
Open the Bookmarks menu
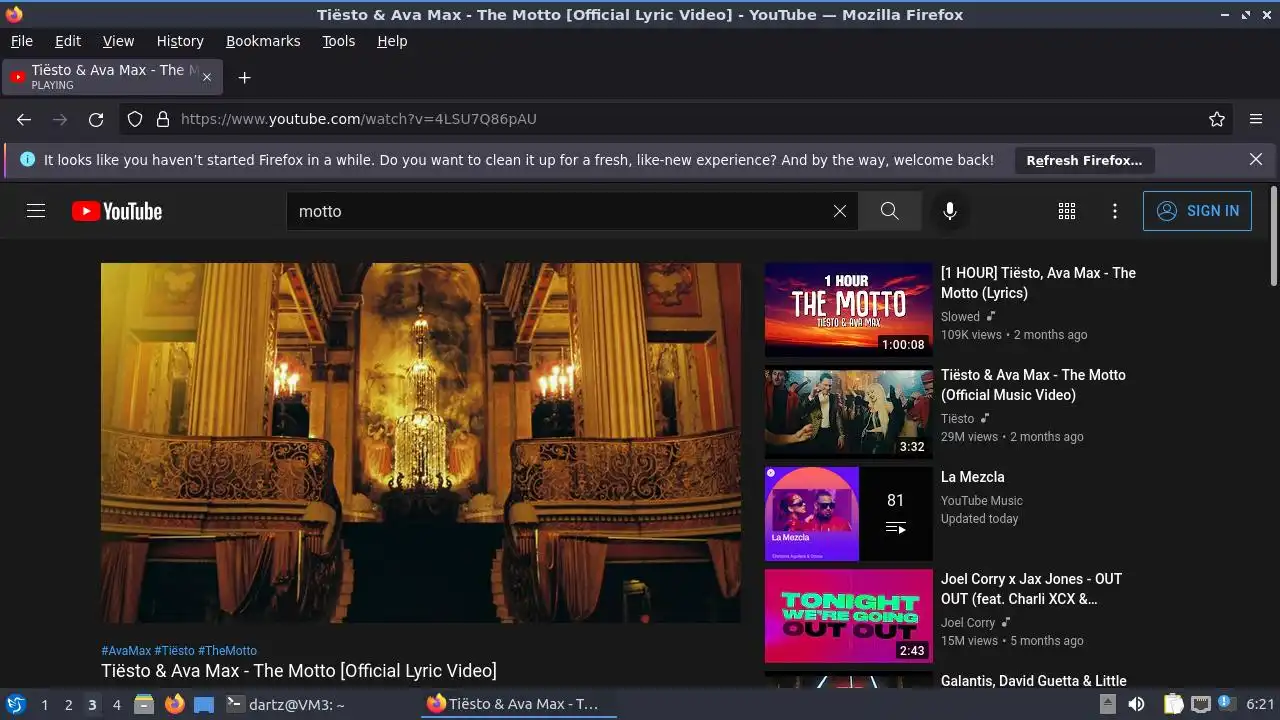(263, 41)
